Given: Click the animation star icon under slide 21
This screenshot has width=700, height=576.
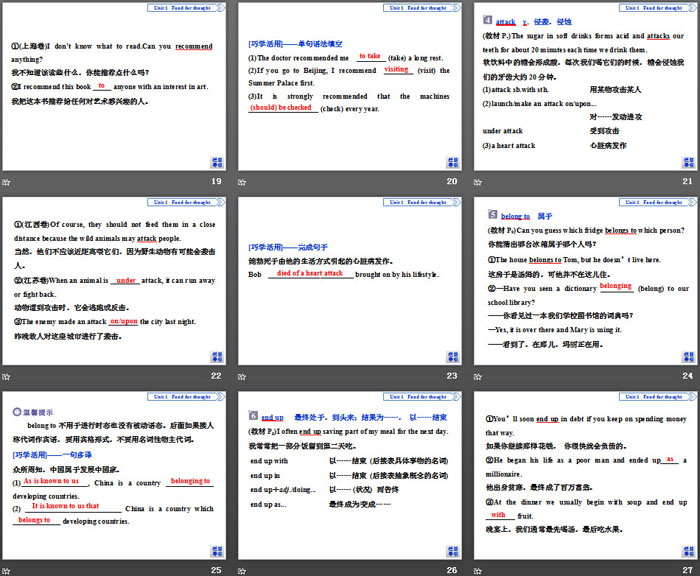Looking at the screenshot, I should pyautogui.click(x=477, y=182).
